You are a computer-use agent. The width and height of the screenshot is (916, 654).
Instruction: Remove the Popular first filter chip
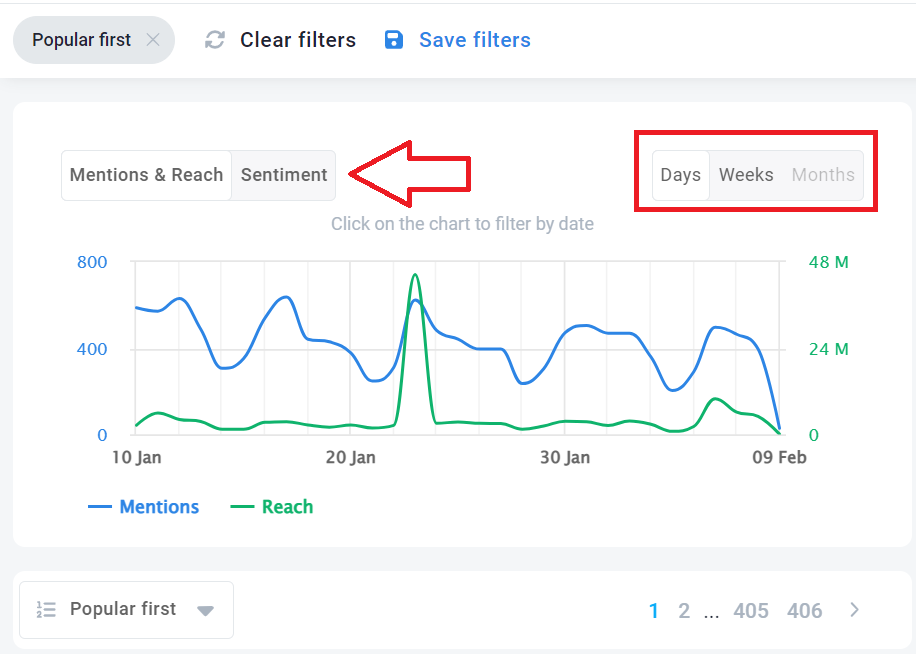coord(153,40)
